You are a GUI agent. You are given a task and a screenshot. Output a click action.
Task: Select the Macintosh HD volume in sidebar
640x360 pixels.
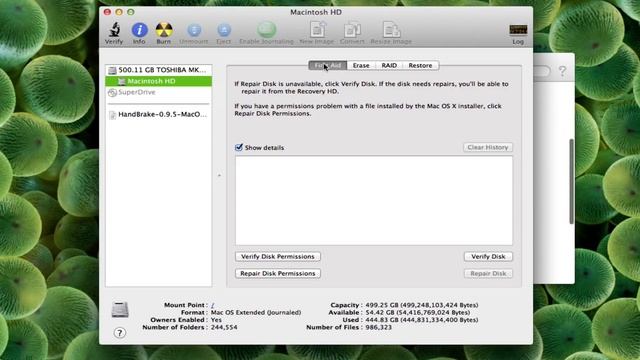[x=158, y=81]
